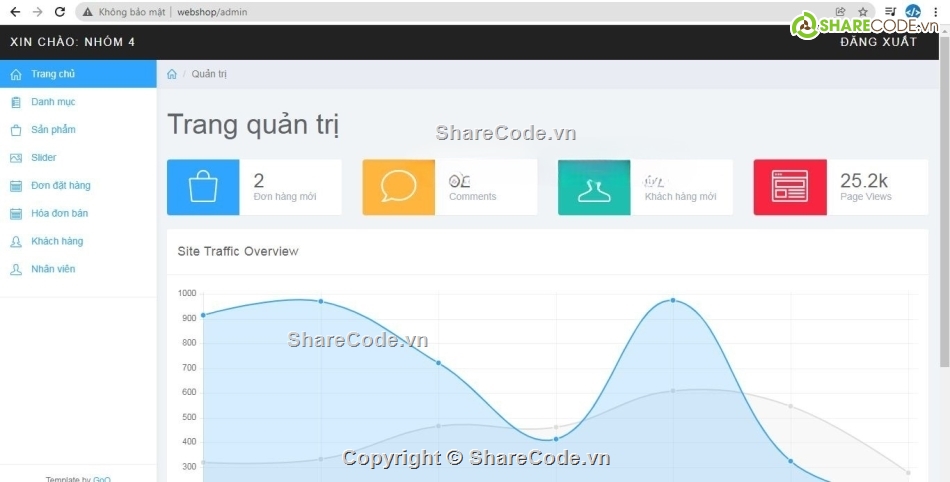Click the address bar showing webshop/admin
Screen dimensions: 950x482
473,12
